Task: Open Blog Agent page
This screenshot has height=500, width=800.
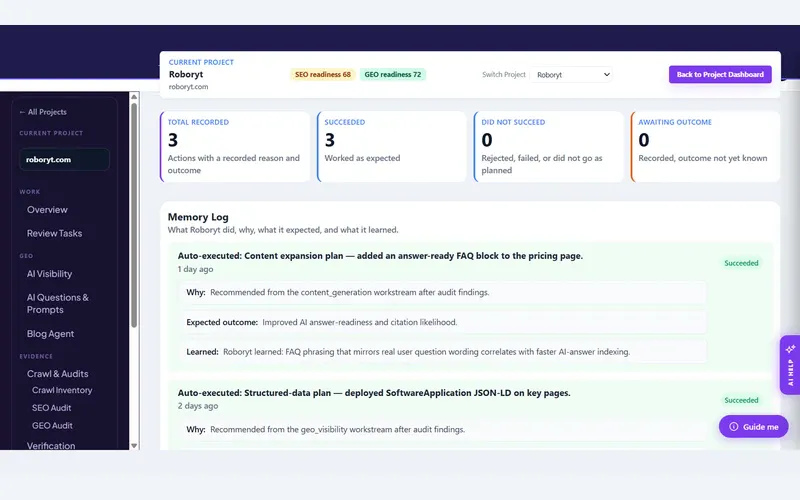Action: [50, 334]
